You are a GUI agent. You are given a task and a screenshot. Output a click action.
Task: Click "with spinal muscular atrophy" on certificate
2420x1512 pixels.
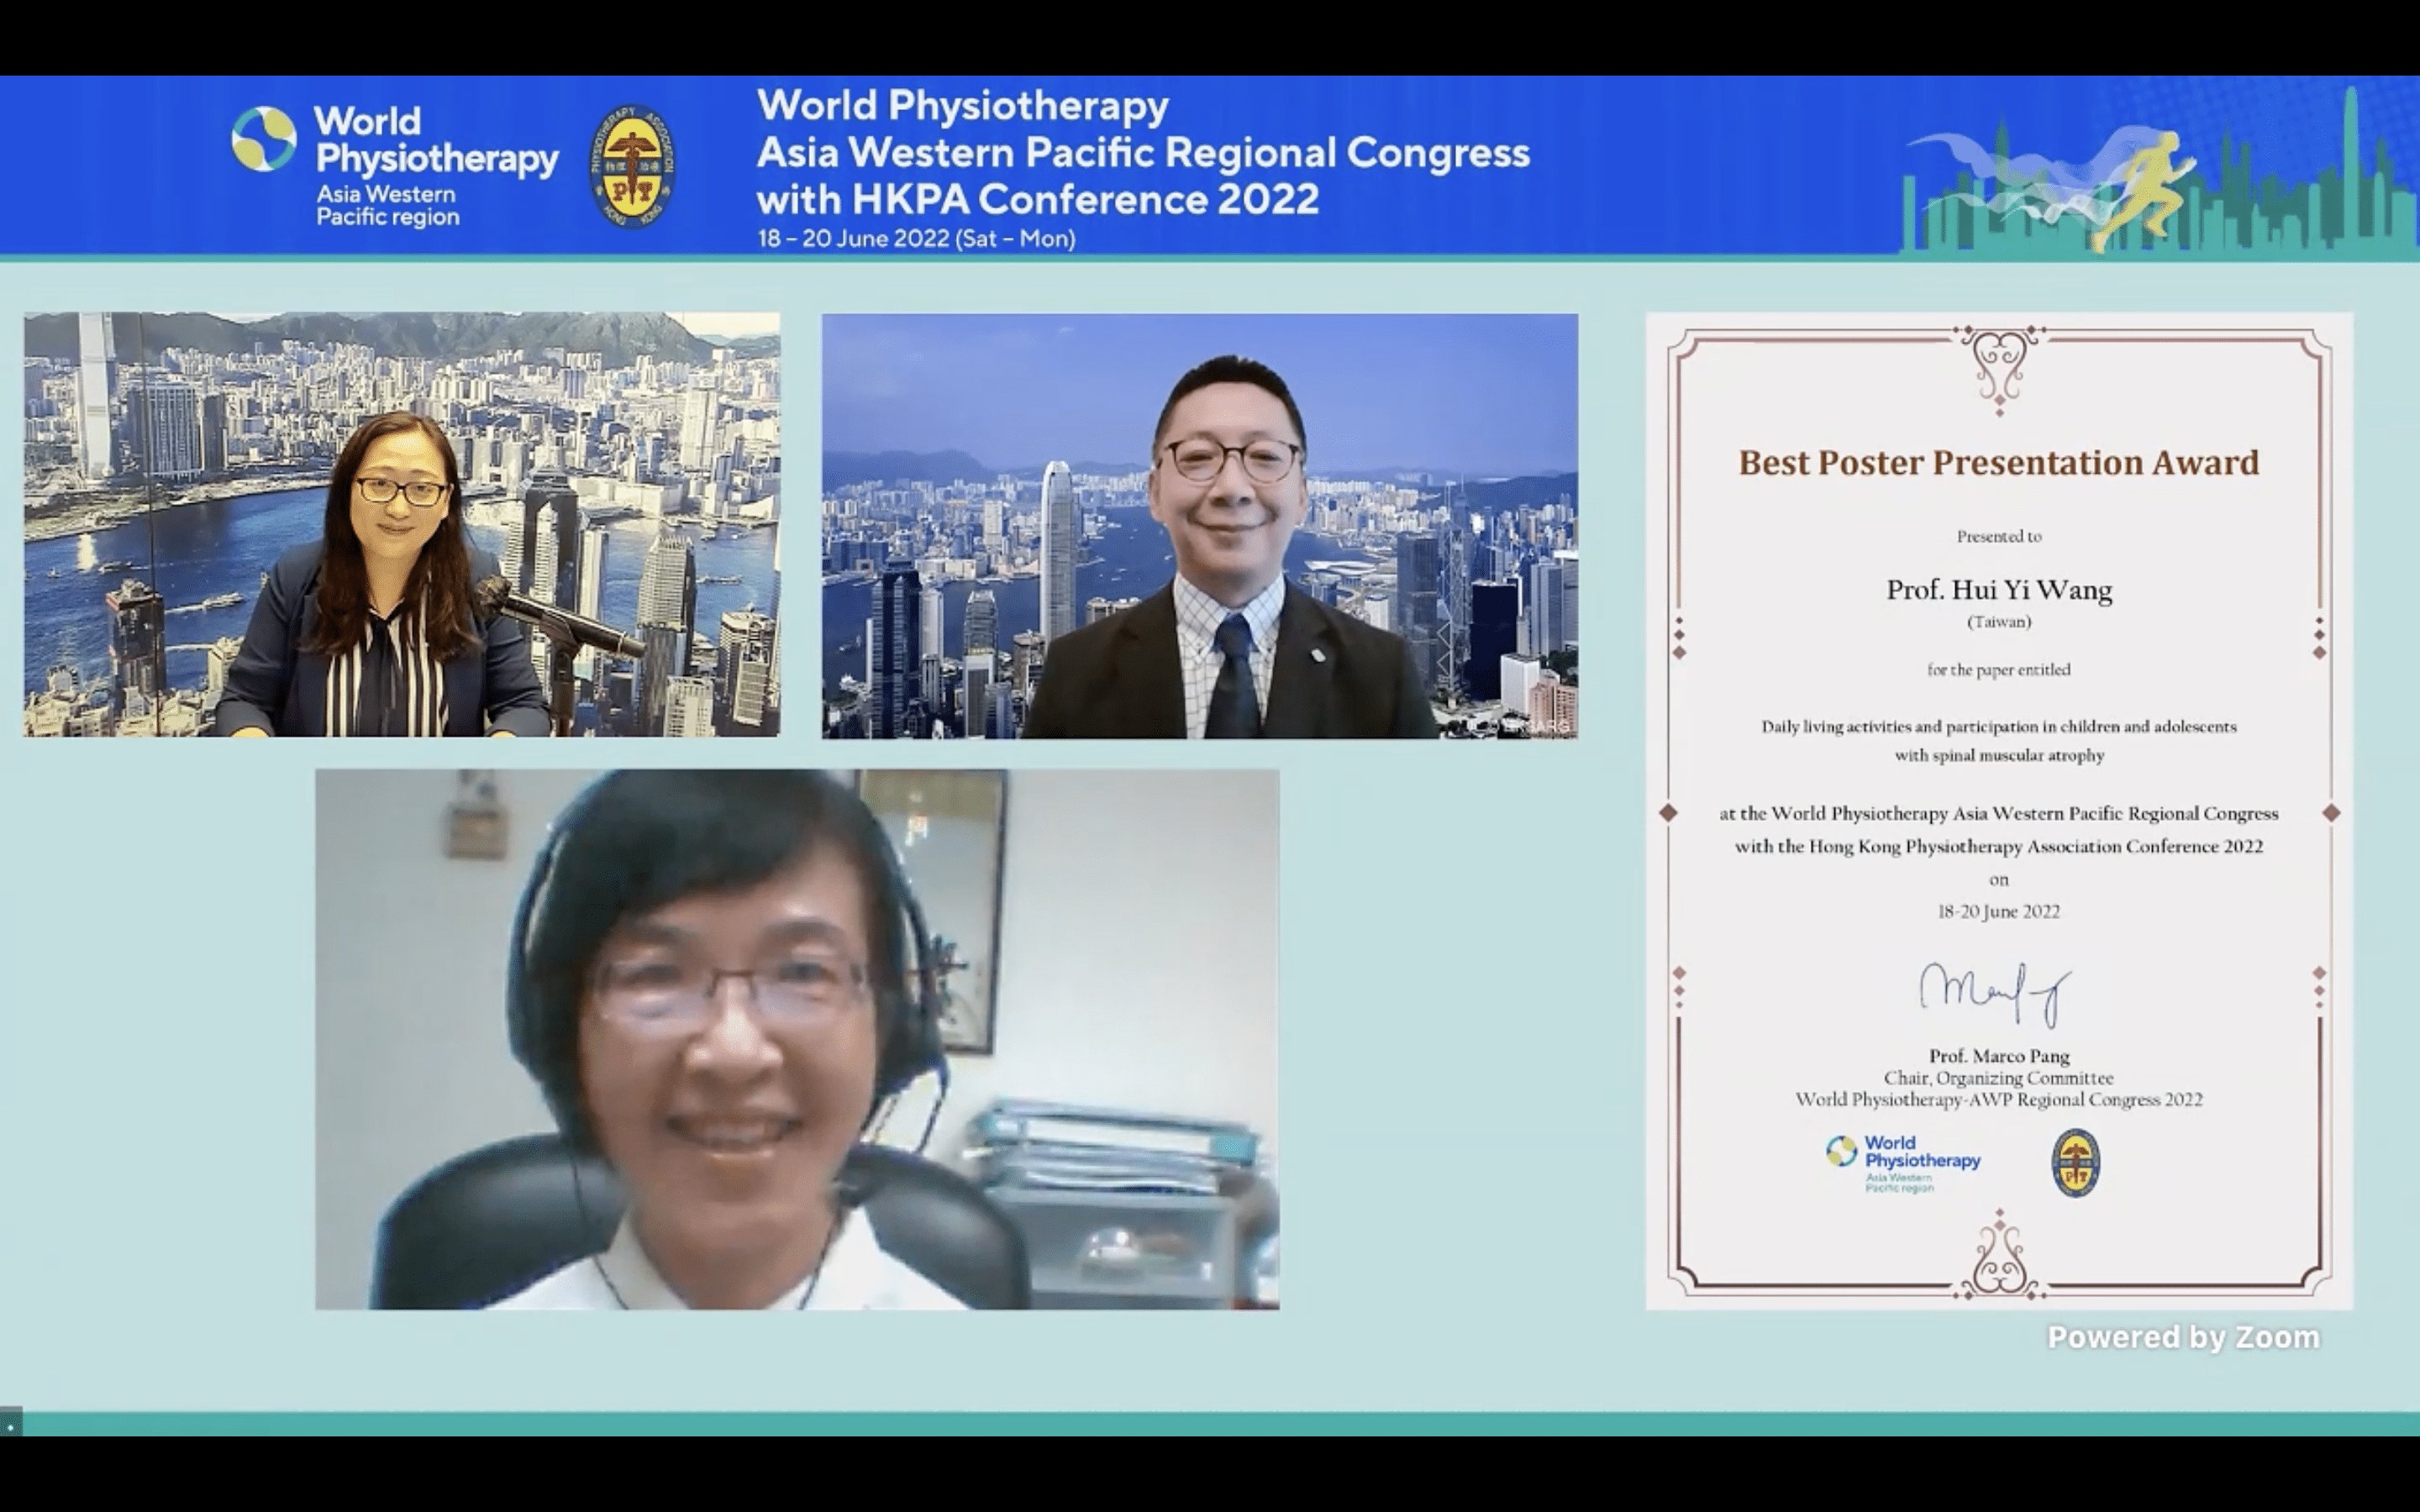pos(1999,755)
